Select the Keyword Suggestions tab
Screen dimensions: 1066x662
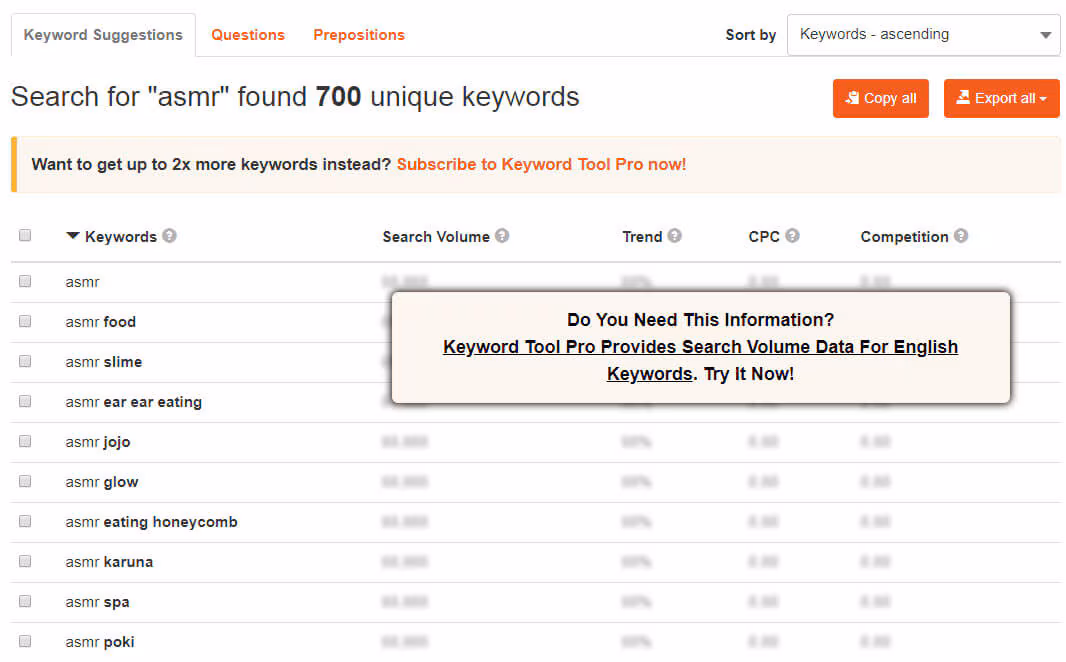(x=103, y=35)
